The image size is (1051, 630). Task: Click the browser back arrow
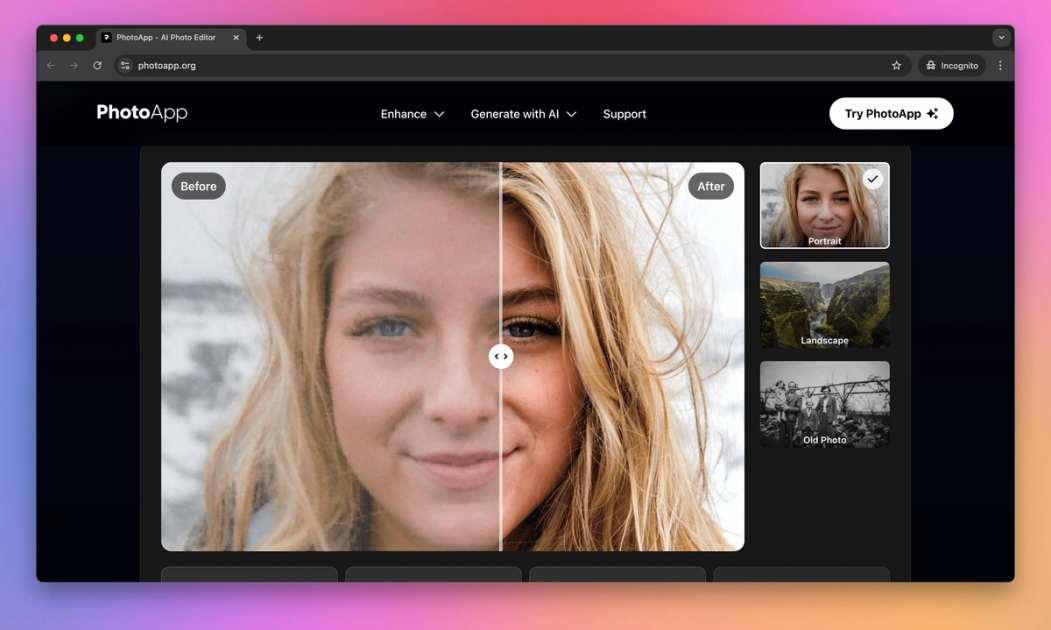(x=49, y=65)
